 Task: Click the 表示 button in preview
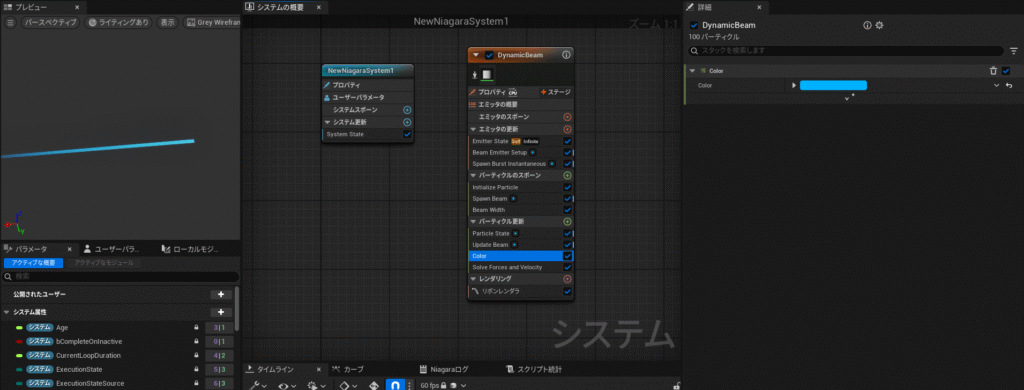click(x=168, y=22)
